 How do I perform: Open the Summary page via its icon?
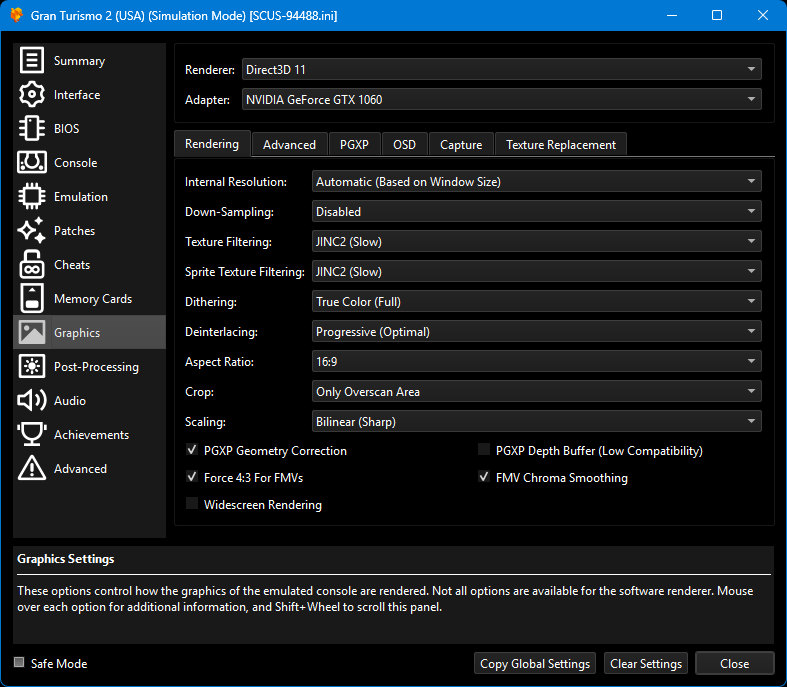pyautogui.click(x=32, y=61)
